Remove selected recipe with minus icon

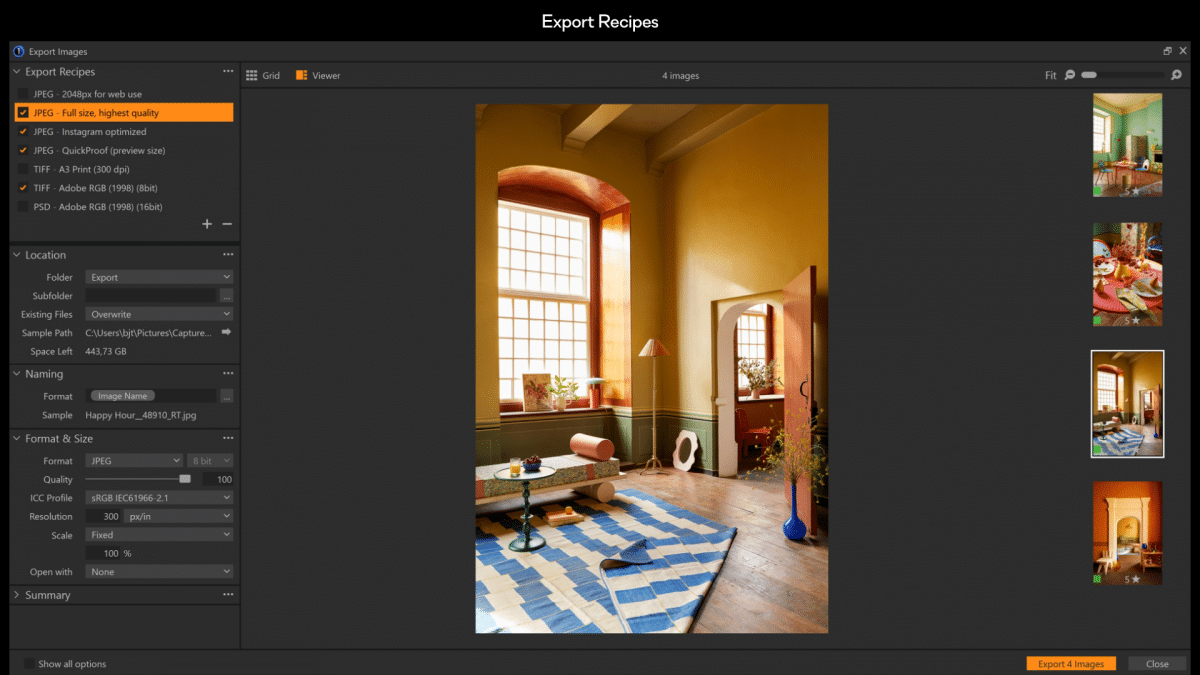click(x=227, y=224)
